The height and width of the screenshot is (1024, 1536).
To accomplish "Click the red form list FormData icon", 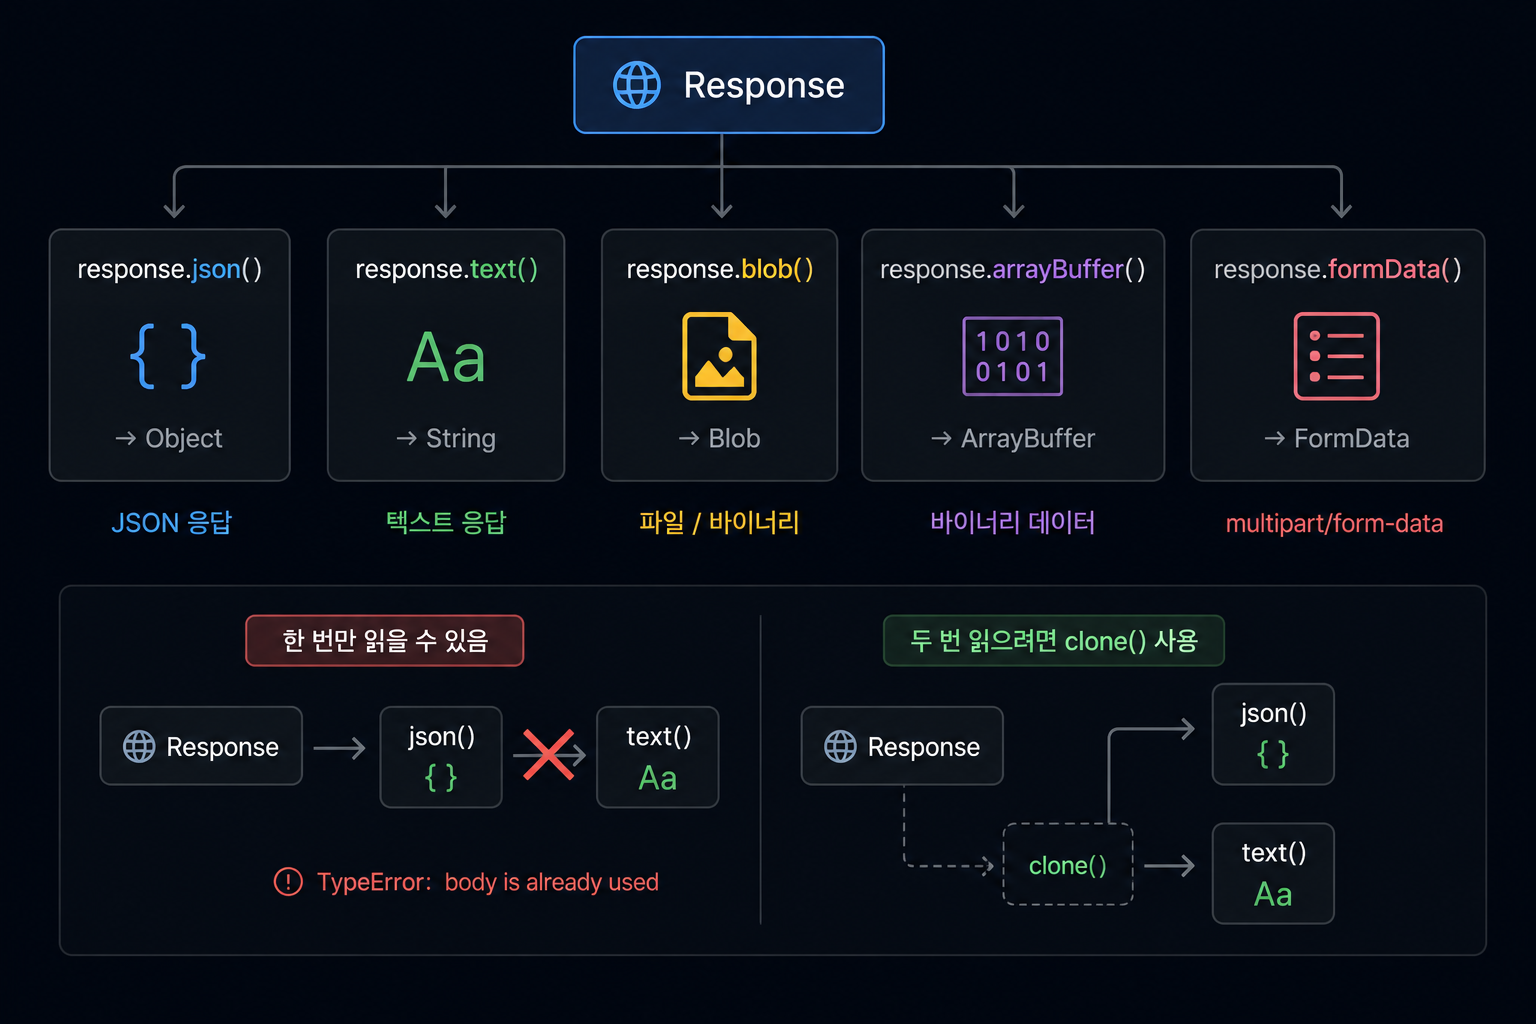I will (x=1337, y=356).
